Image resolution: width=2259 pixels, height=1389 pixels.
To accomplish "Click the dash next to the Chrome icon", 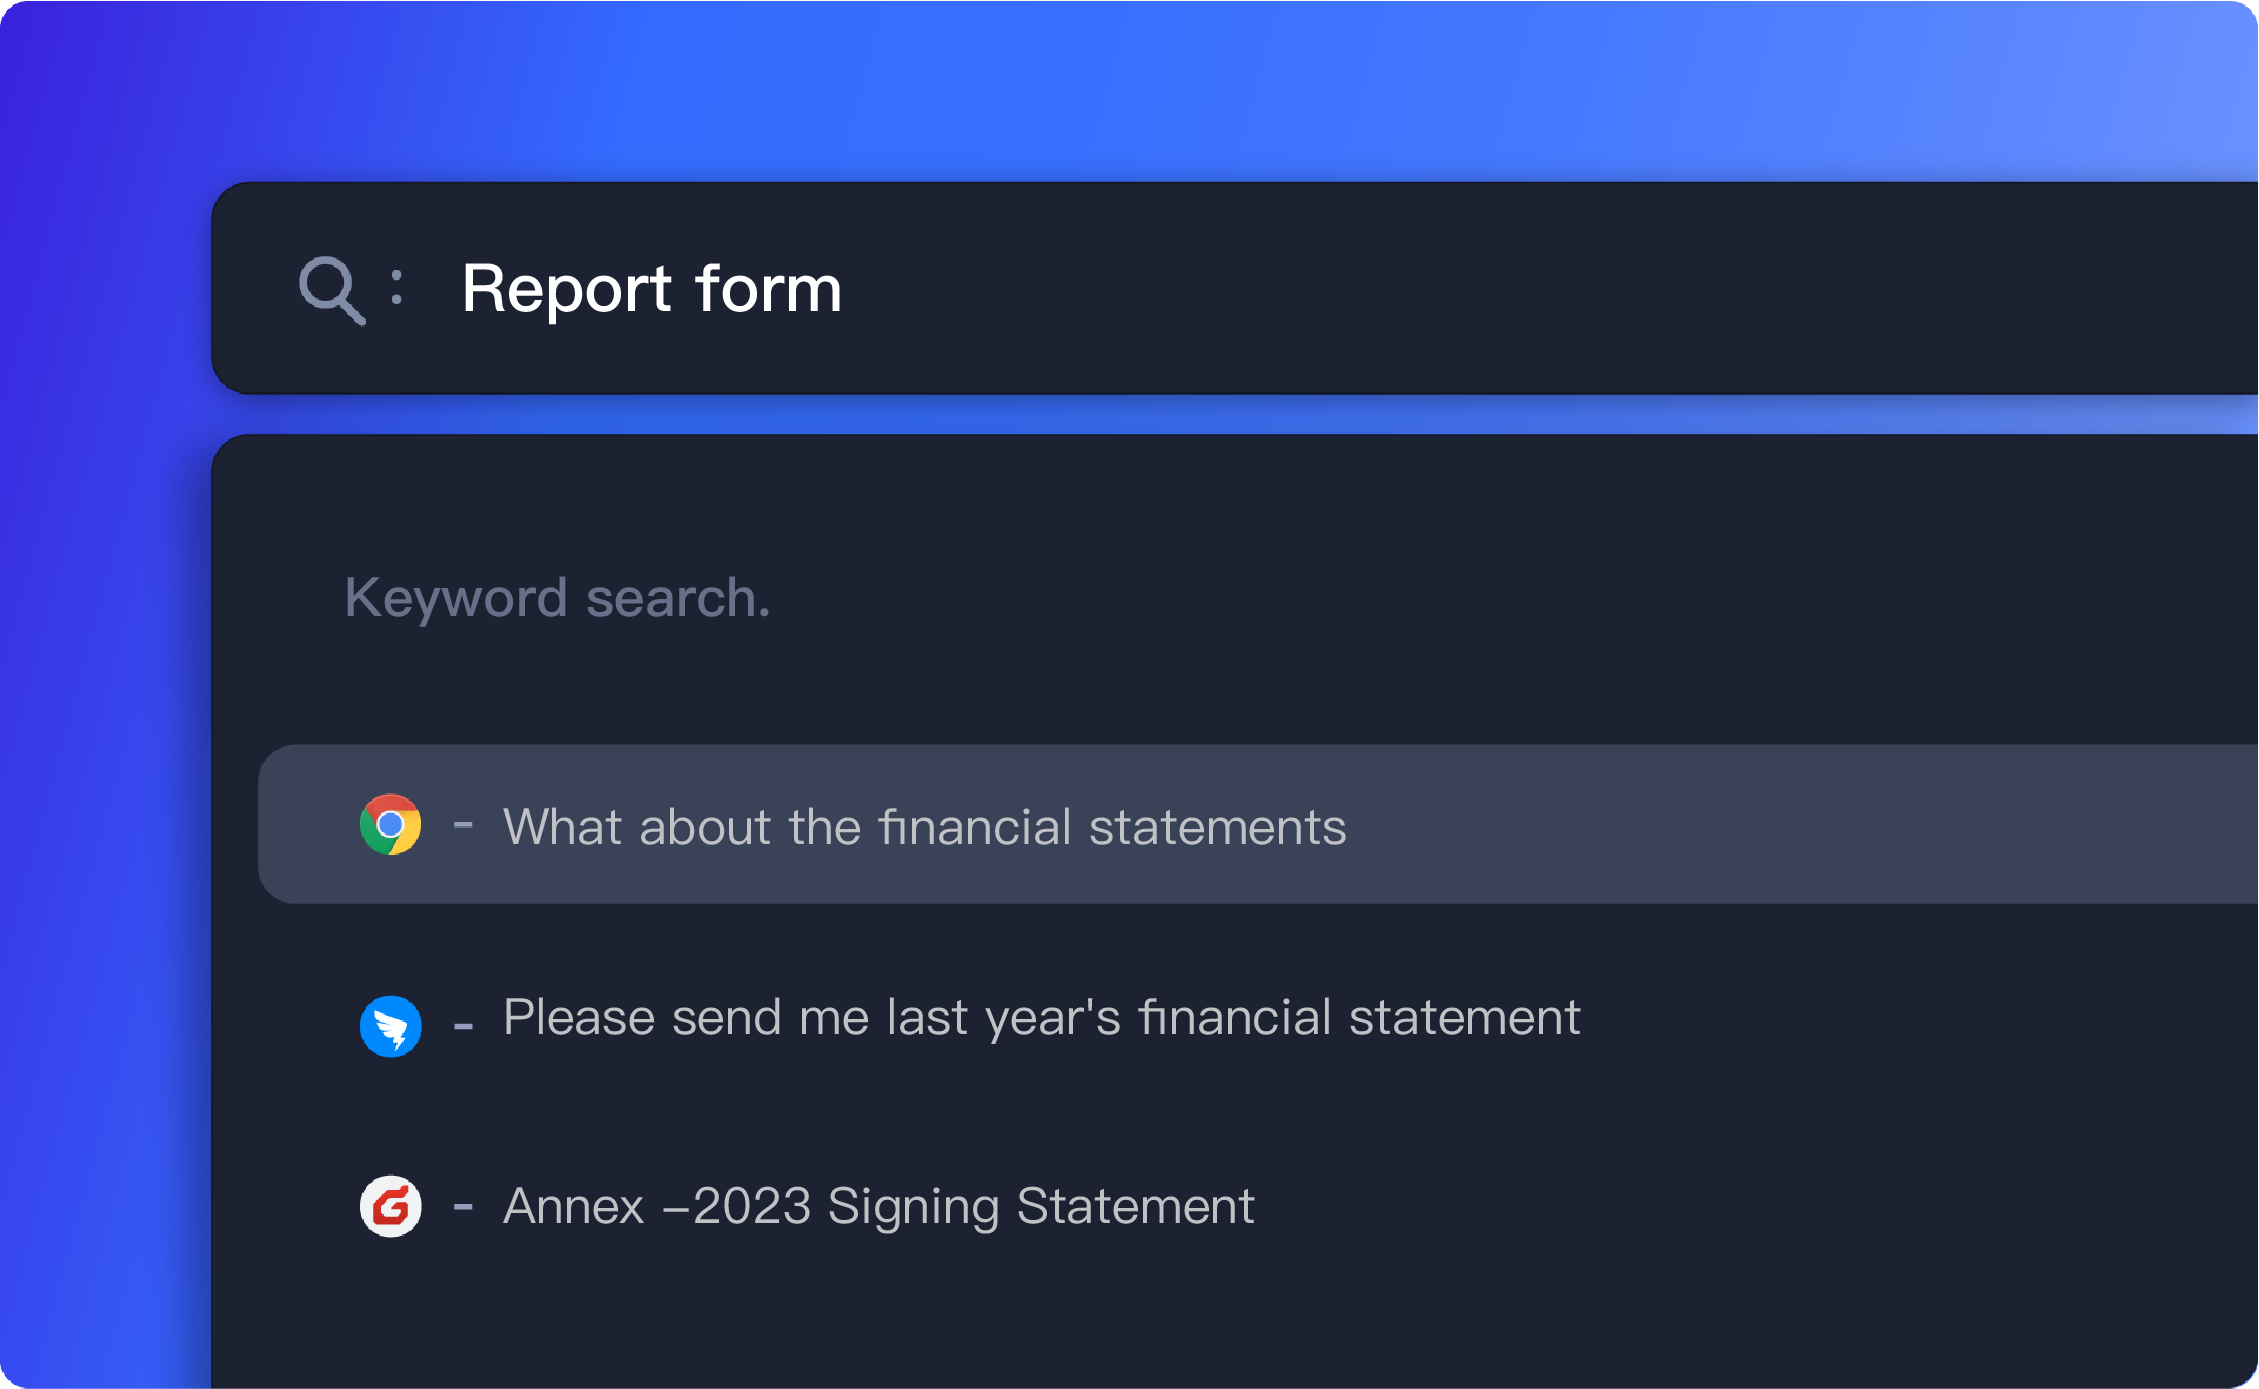I will tap(463, 825).
